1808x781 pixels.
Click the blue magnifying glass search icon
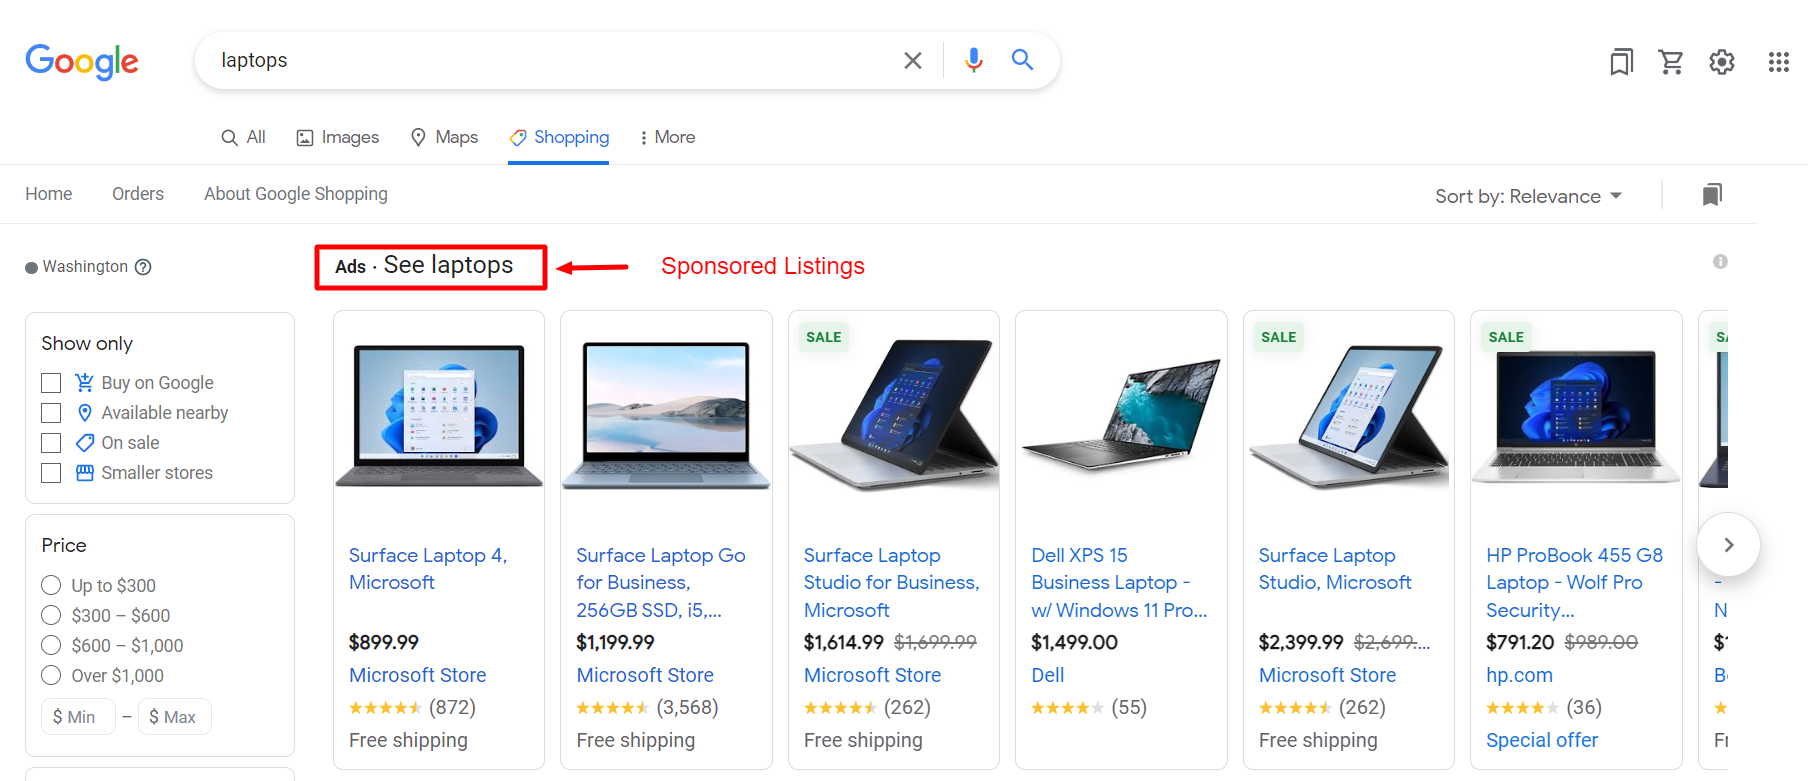coord(1022,60)
